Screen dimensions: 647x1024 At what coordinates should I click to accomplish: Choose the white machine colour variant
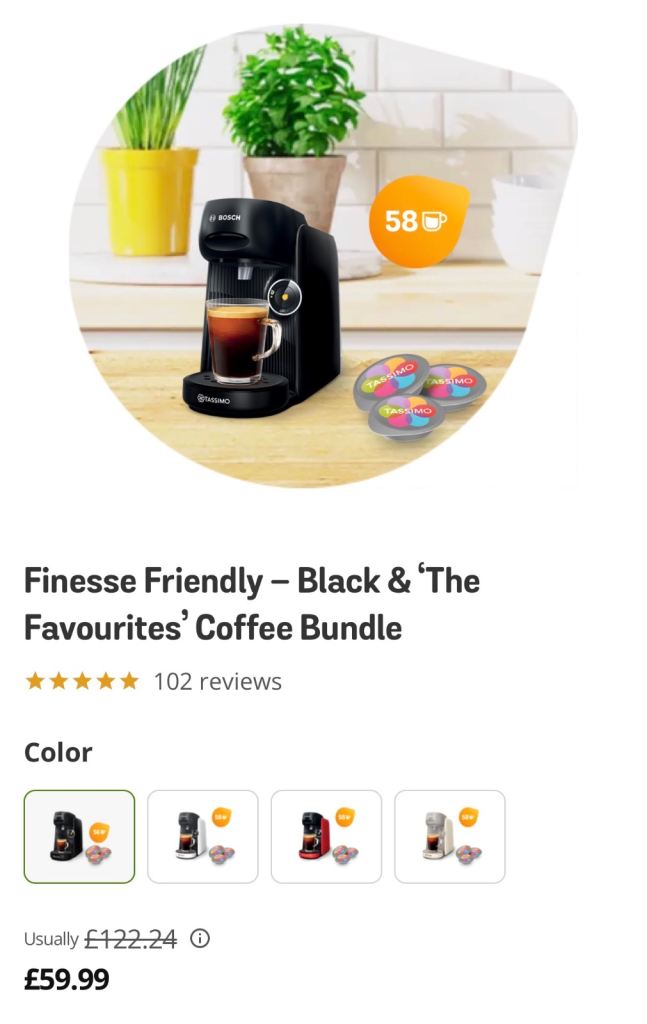point(202,837)
